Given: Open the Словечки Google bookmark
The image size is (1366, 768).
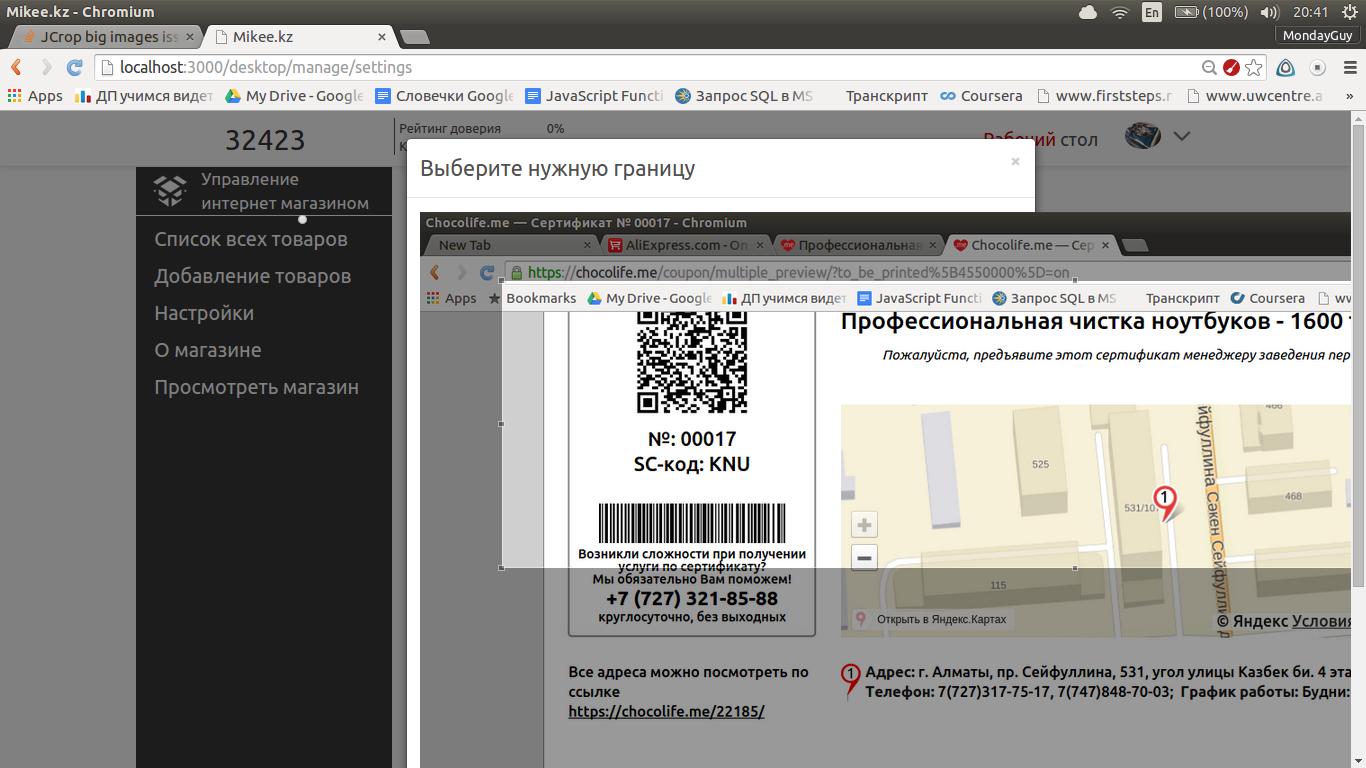Looking at the screenshot, I should (x=443, y=96).
